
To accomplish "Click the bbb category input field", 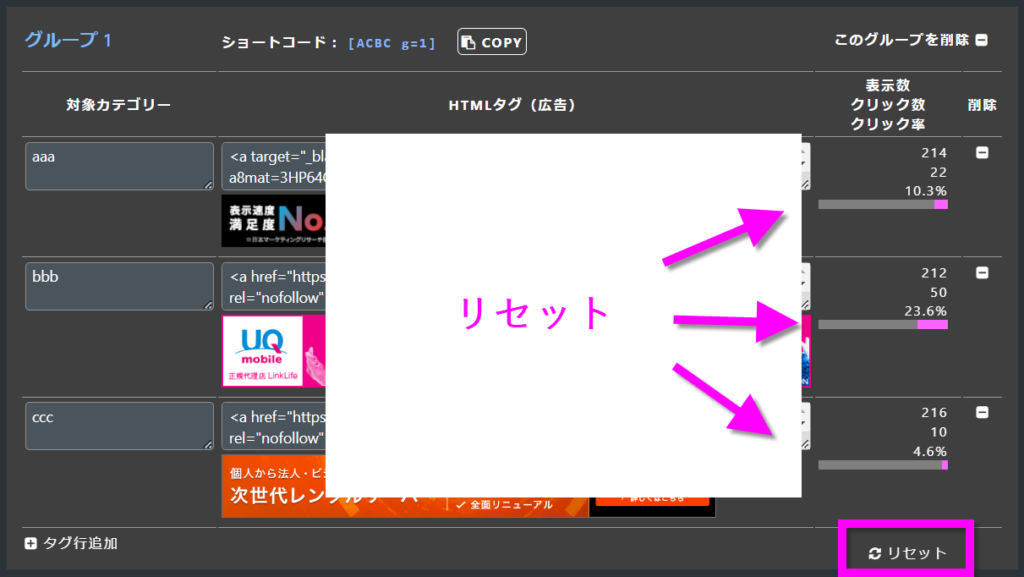I will [119, 286].
